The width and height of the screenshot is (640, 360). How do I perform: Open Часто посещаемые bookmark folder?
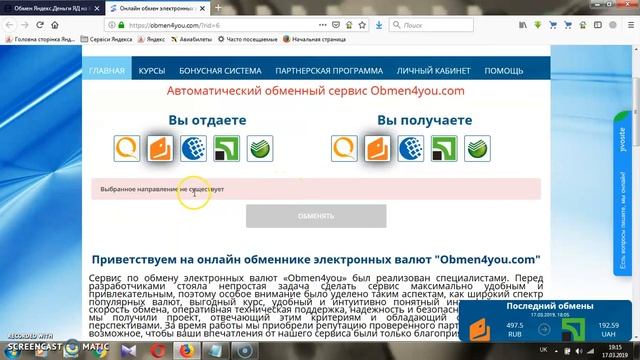point(247,39)
